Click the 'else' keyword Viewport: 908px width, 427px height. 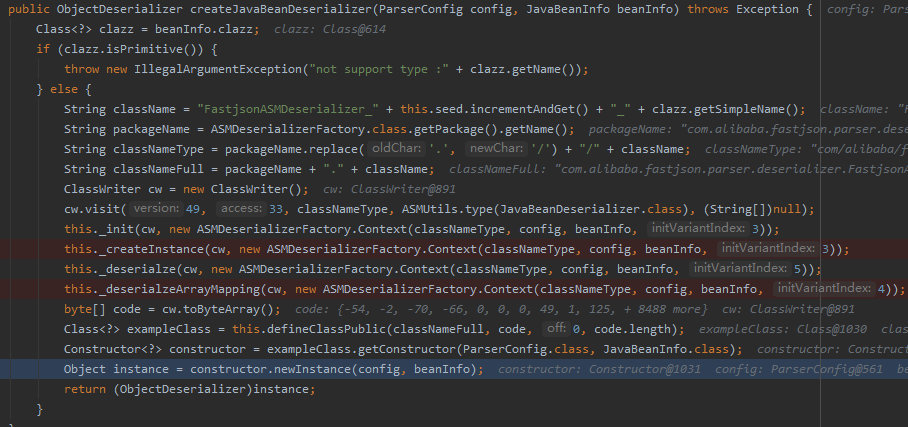point(64,90)
